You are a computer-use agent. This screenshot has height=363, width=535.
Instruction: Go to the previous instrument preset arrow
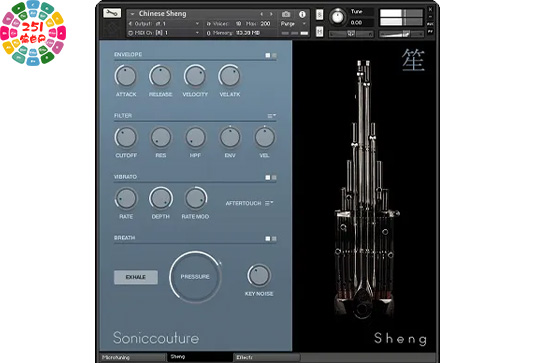point(262,14)
